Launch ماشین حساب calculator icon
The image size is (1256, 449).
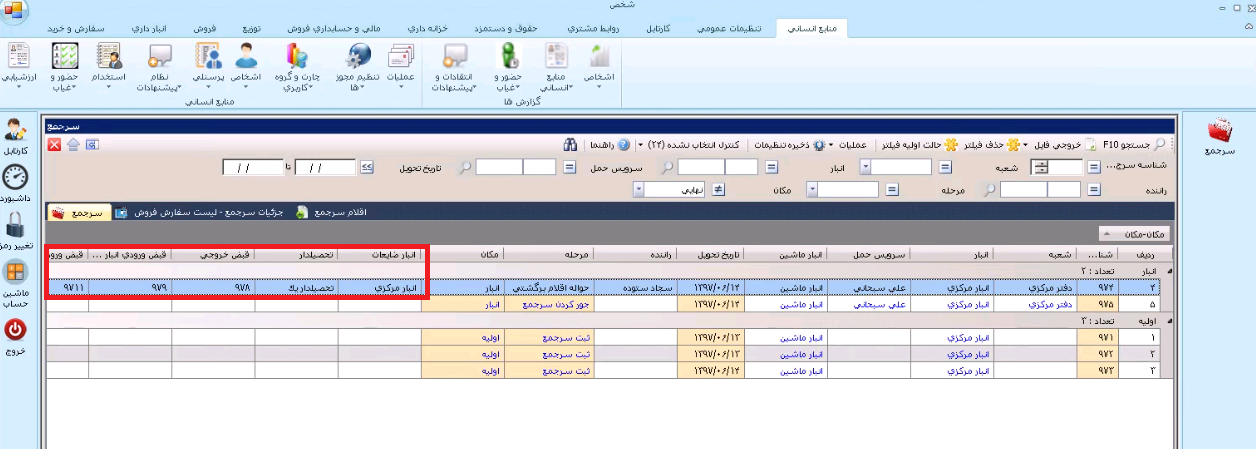[15, 273]
